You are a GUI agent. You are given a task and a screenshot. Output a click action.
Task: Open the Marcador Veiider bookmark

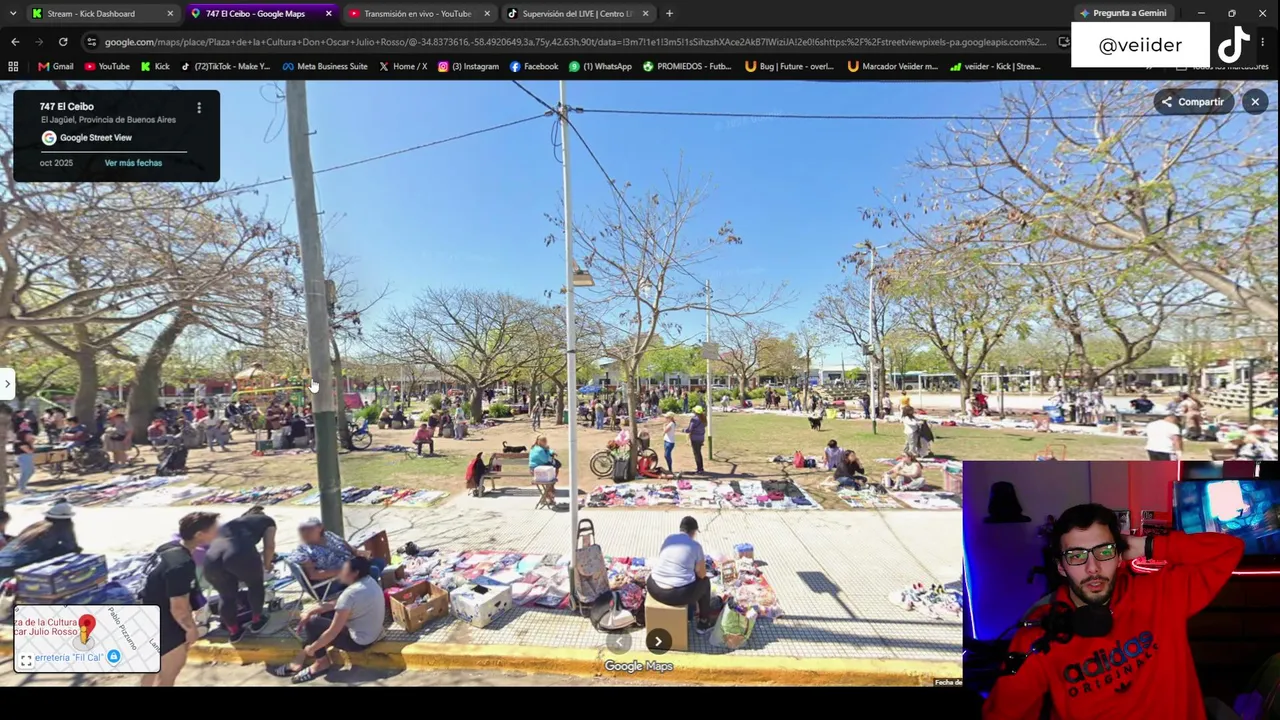point(892,66)
